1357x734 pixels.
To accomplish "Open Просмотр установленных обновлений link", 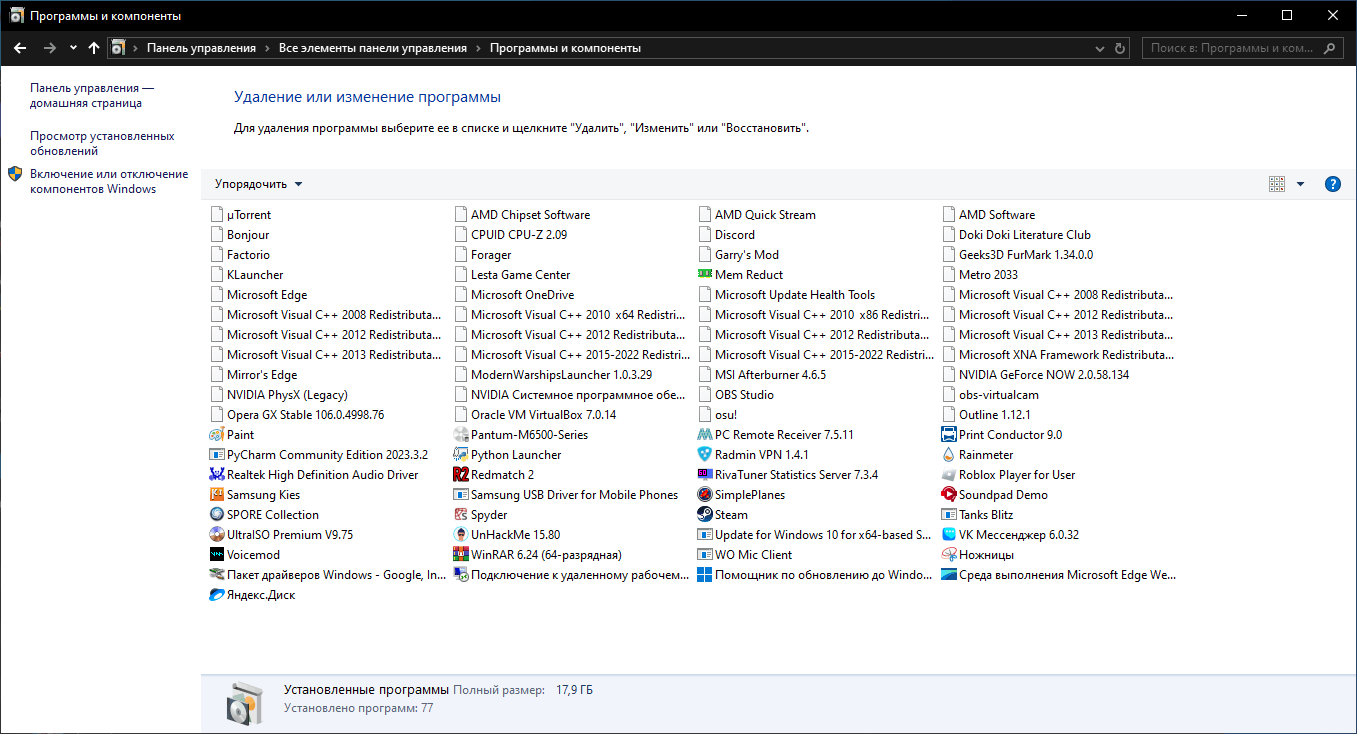I will tap(102, 143).
